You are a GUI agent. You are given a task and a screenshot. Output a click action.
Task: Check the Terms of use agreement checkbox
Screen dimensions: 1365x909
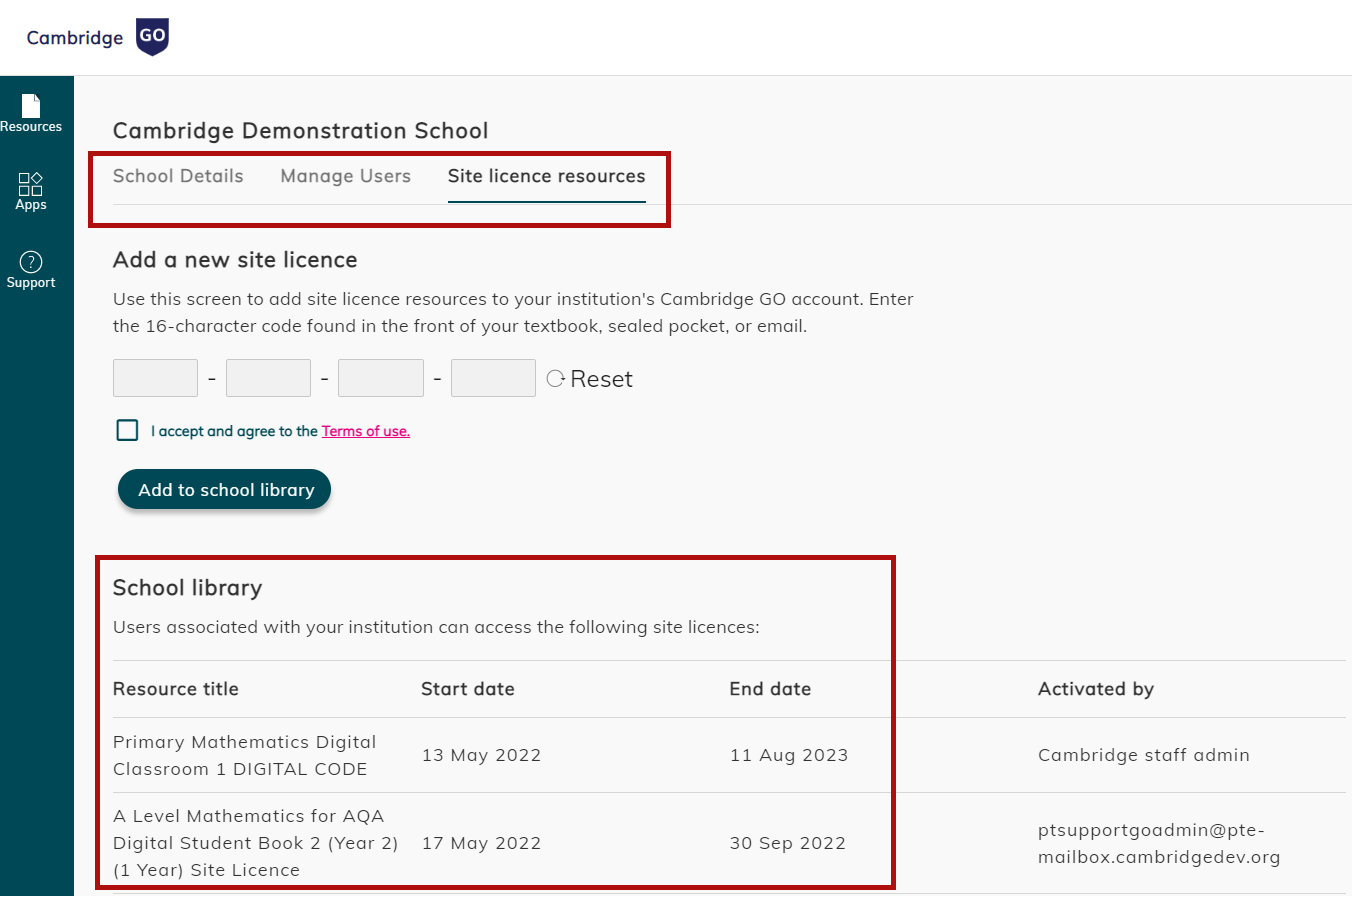click(127, 430)
